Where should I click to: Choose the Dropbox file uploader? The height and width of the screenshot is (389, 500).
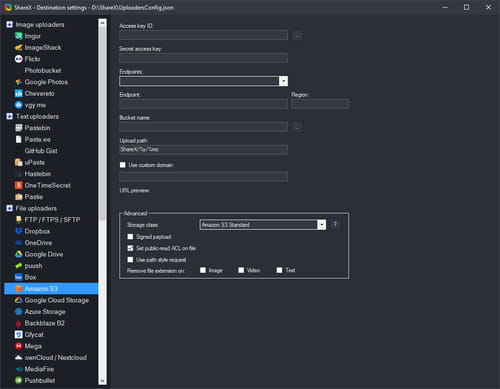37,231
